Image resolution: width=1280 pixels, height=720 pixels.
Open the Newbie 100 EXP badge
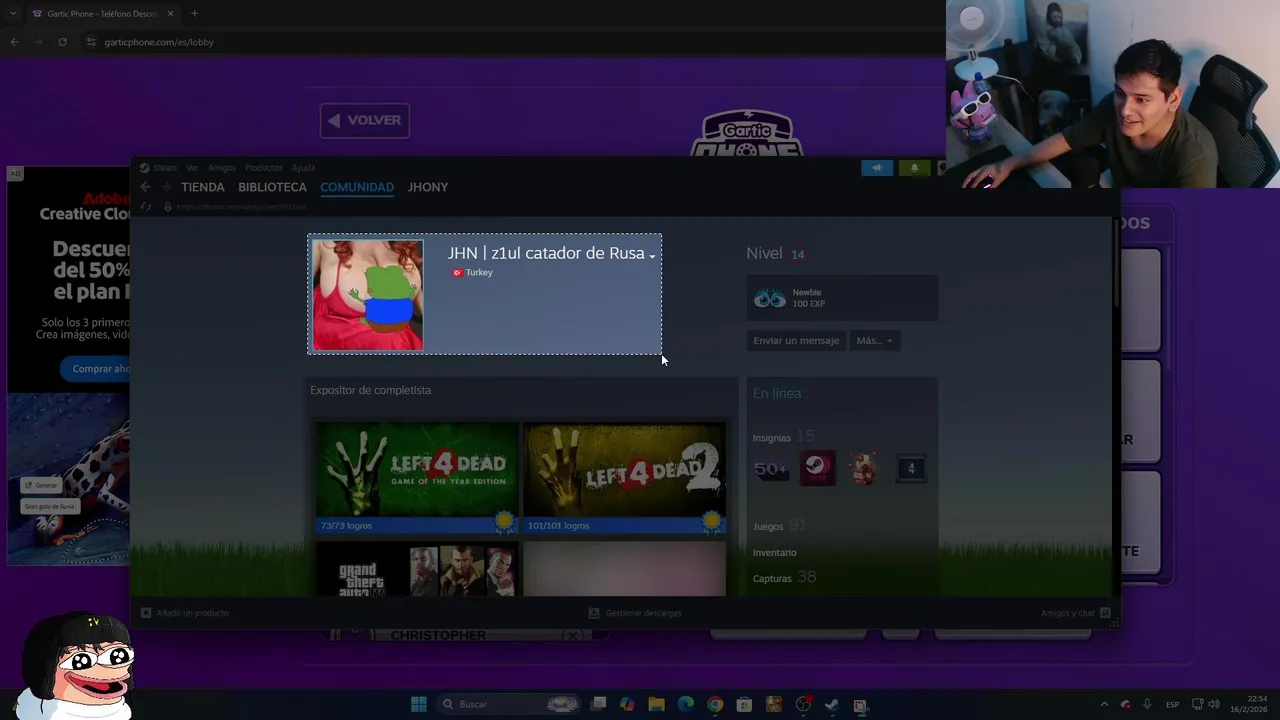click(x=842, y=298)
